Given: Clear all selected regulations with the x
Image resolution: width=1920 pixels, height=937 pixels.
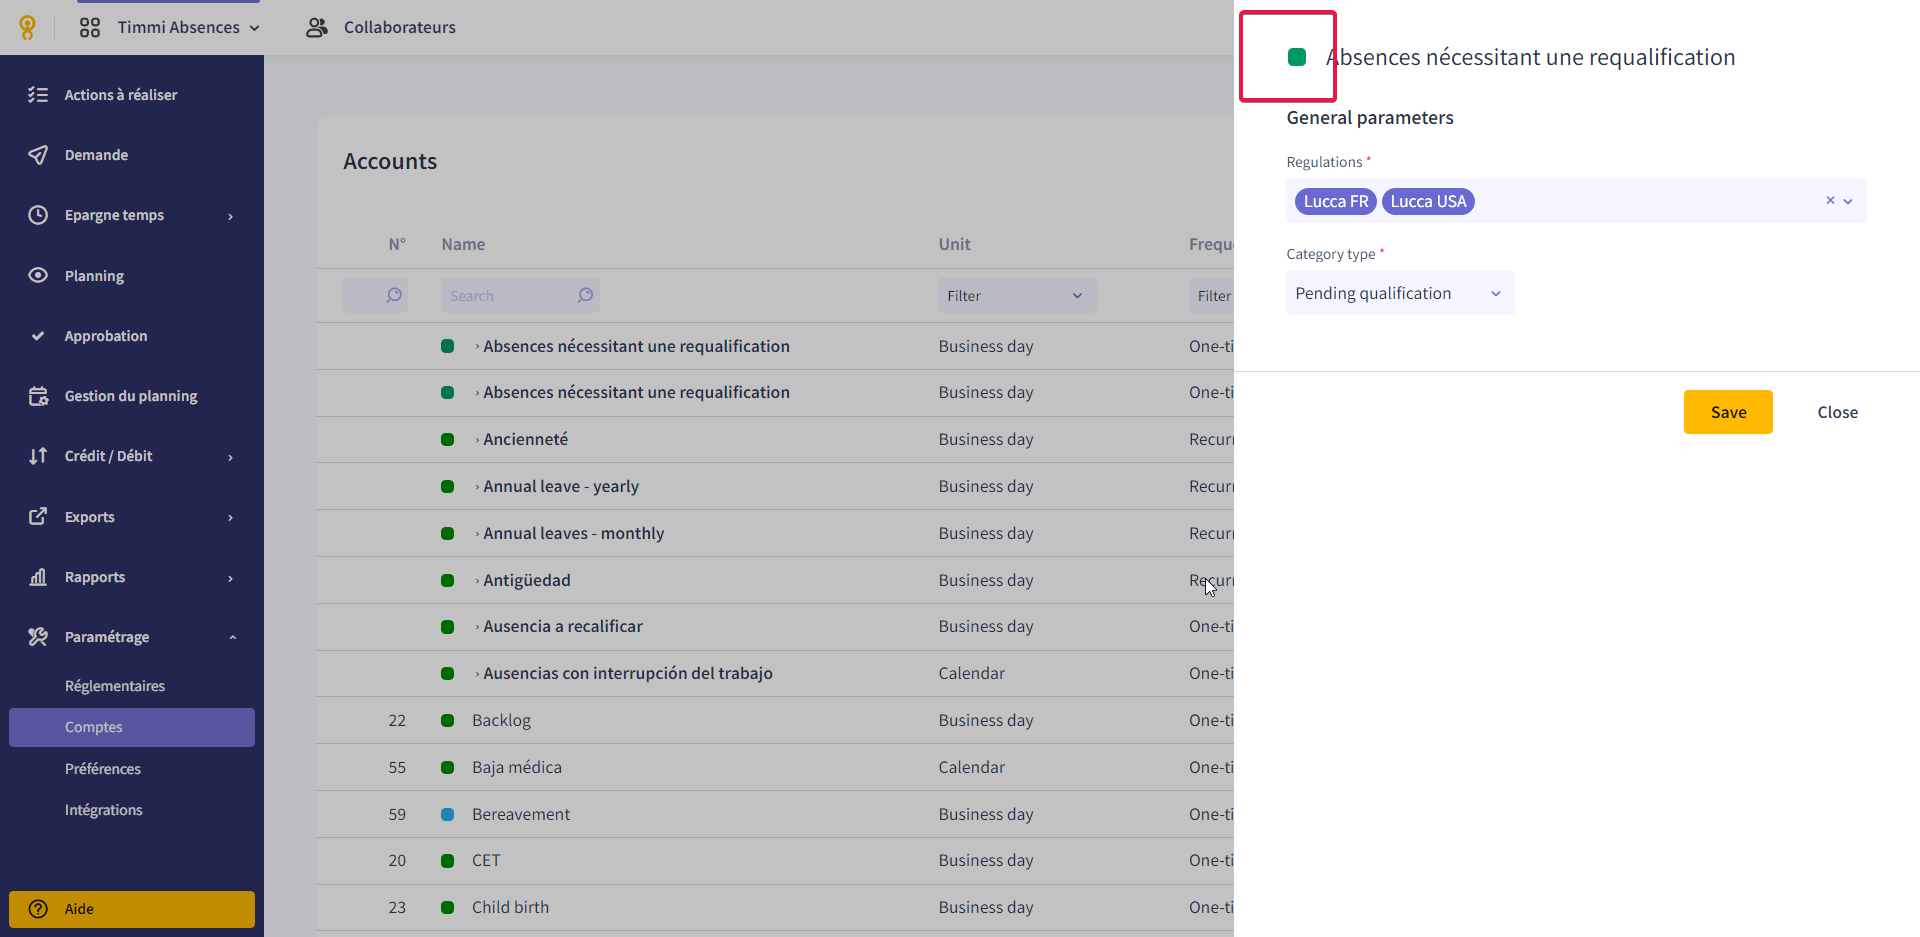Looking at the screenshot, I should pos(1830,200).
